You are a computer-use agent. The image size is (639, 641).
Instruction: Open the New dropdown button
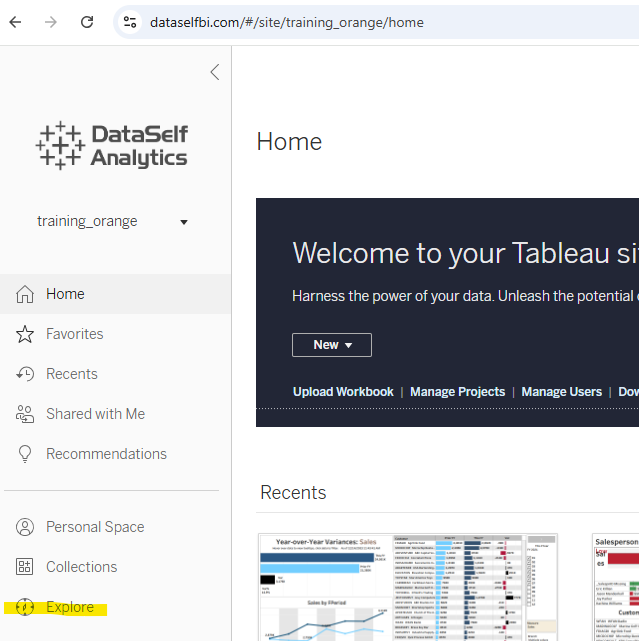point(332,345)
